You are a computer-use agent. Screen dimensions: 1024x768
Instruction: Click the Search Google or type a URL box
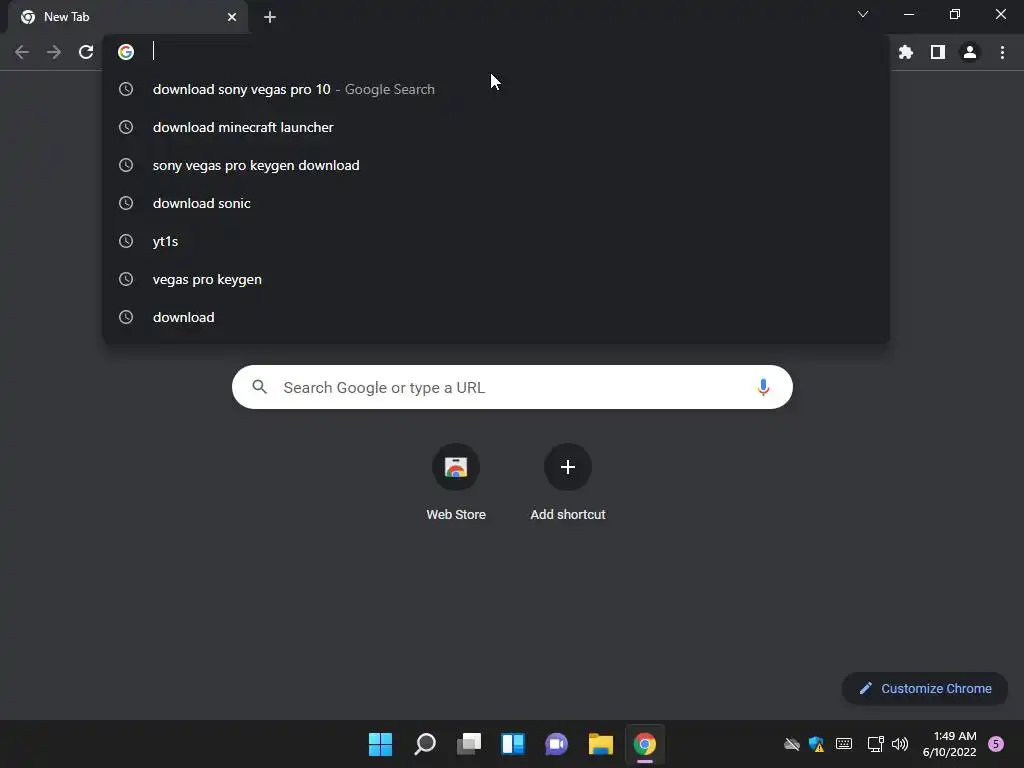[512, 387]
